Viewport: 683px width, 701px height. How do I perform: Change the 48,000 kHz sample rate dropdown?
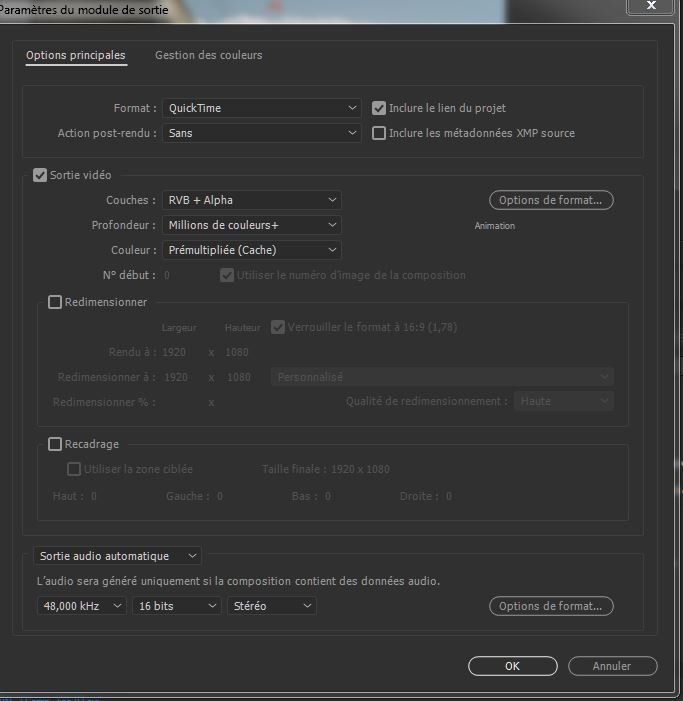82,606
